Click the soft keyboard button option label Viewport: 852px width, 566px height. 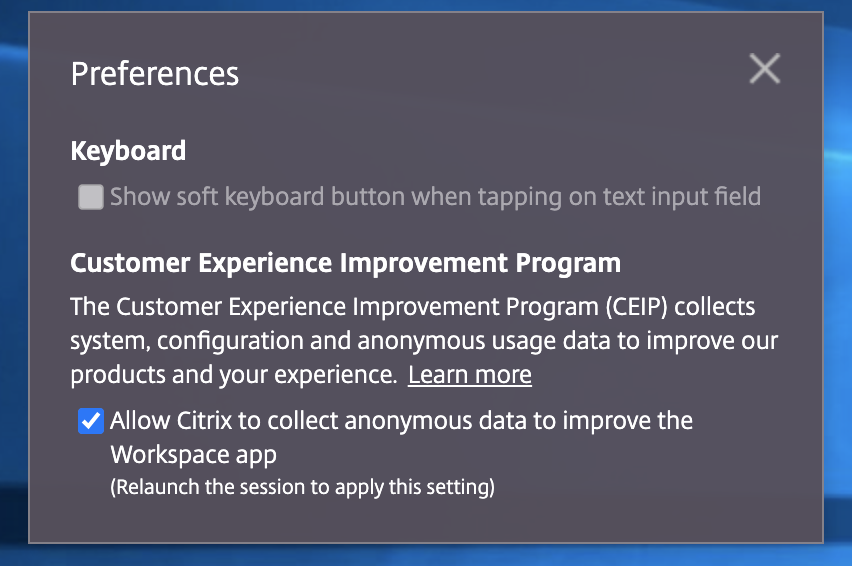[x=435, y=197]
